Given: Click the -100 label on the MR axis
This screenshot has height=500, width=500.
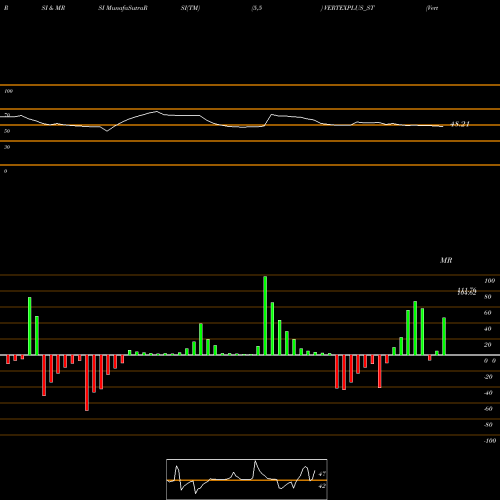Looking at the screenshot, I should tap(490, 441).
